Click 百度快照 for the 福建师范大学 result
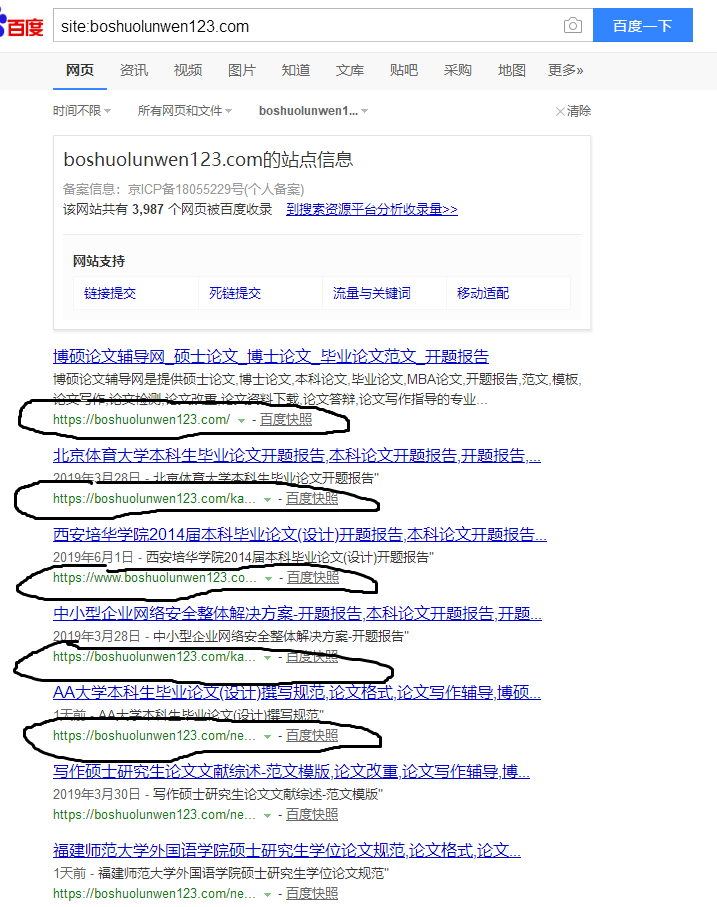717x907 pixels. [x=312, y=894]
